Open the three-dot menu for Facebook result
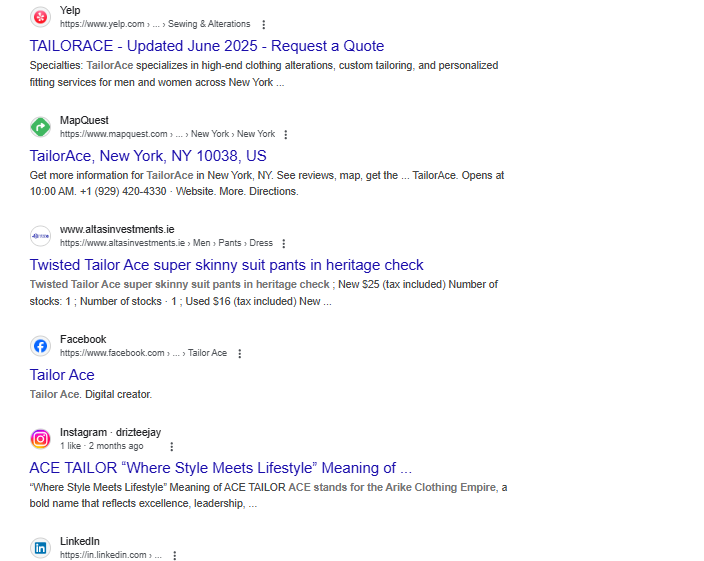 tap(240, 353)
